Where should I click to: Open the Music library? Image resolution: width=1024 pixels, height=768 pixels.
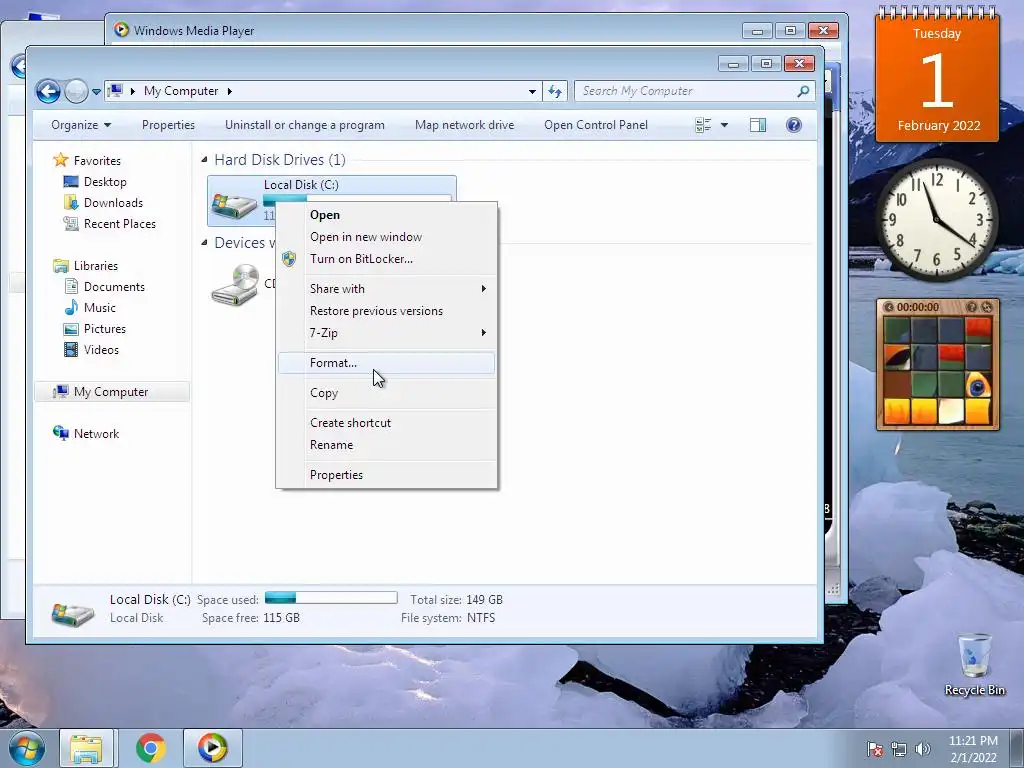pyautogui.click(x=99, y=308)
